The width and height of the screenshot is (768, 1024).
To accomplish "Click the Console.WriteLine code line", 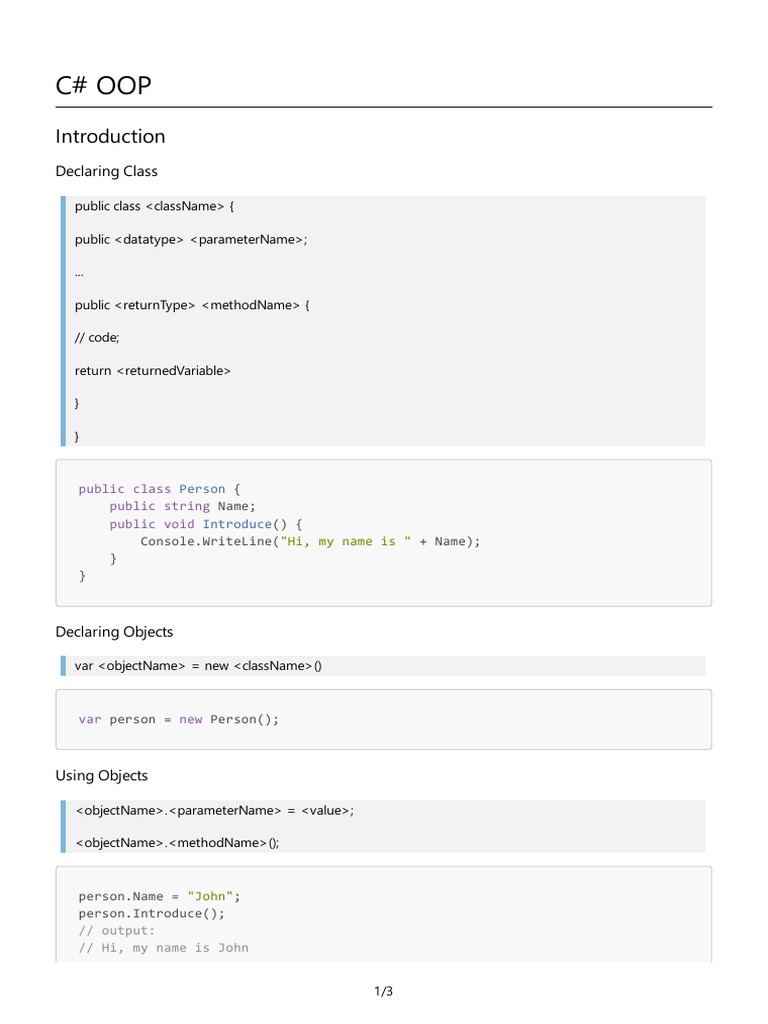I will tap(310, 541).
